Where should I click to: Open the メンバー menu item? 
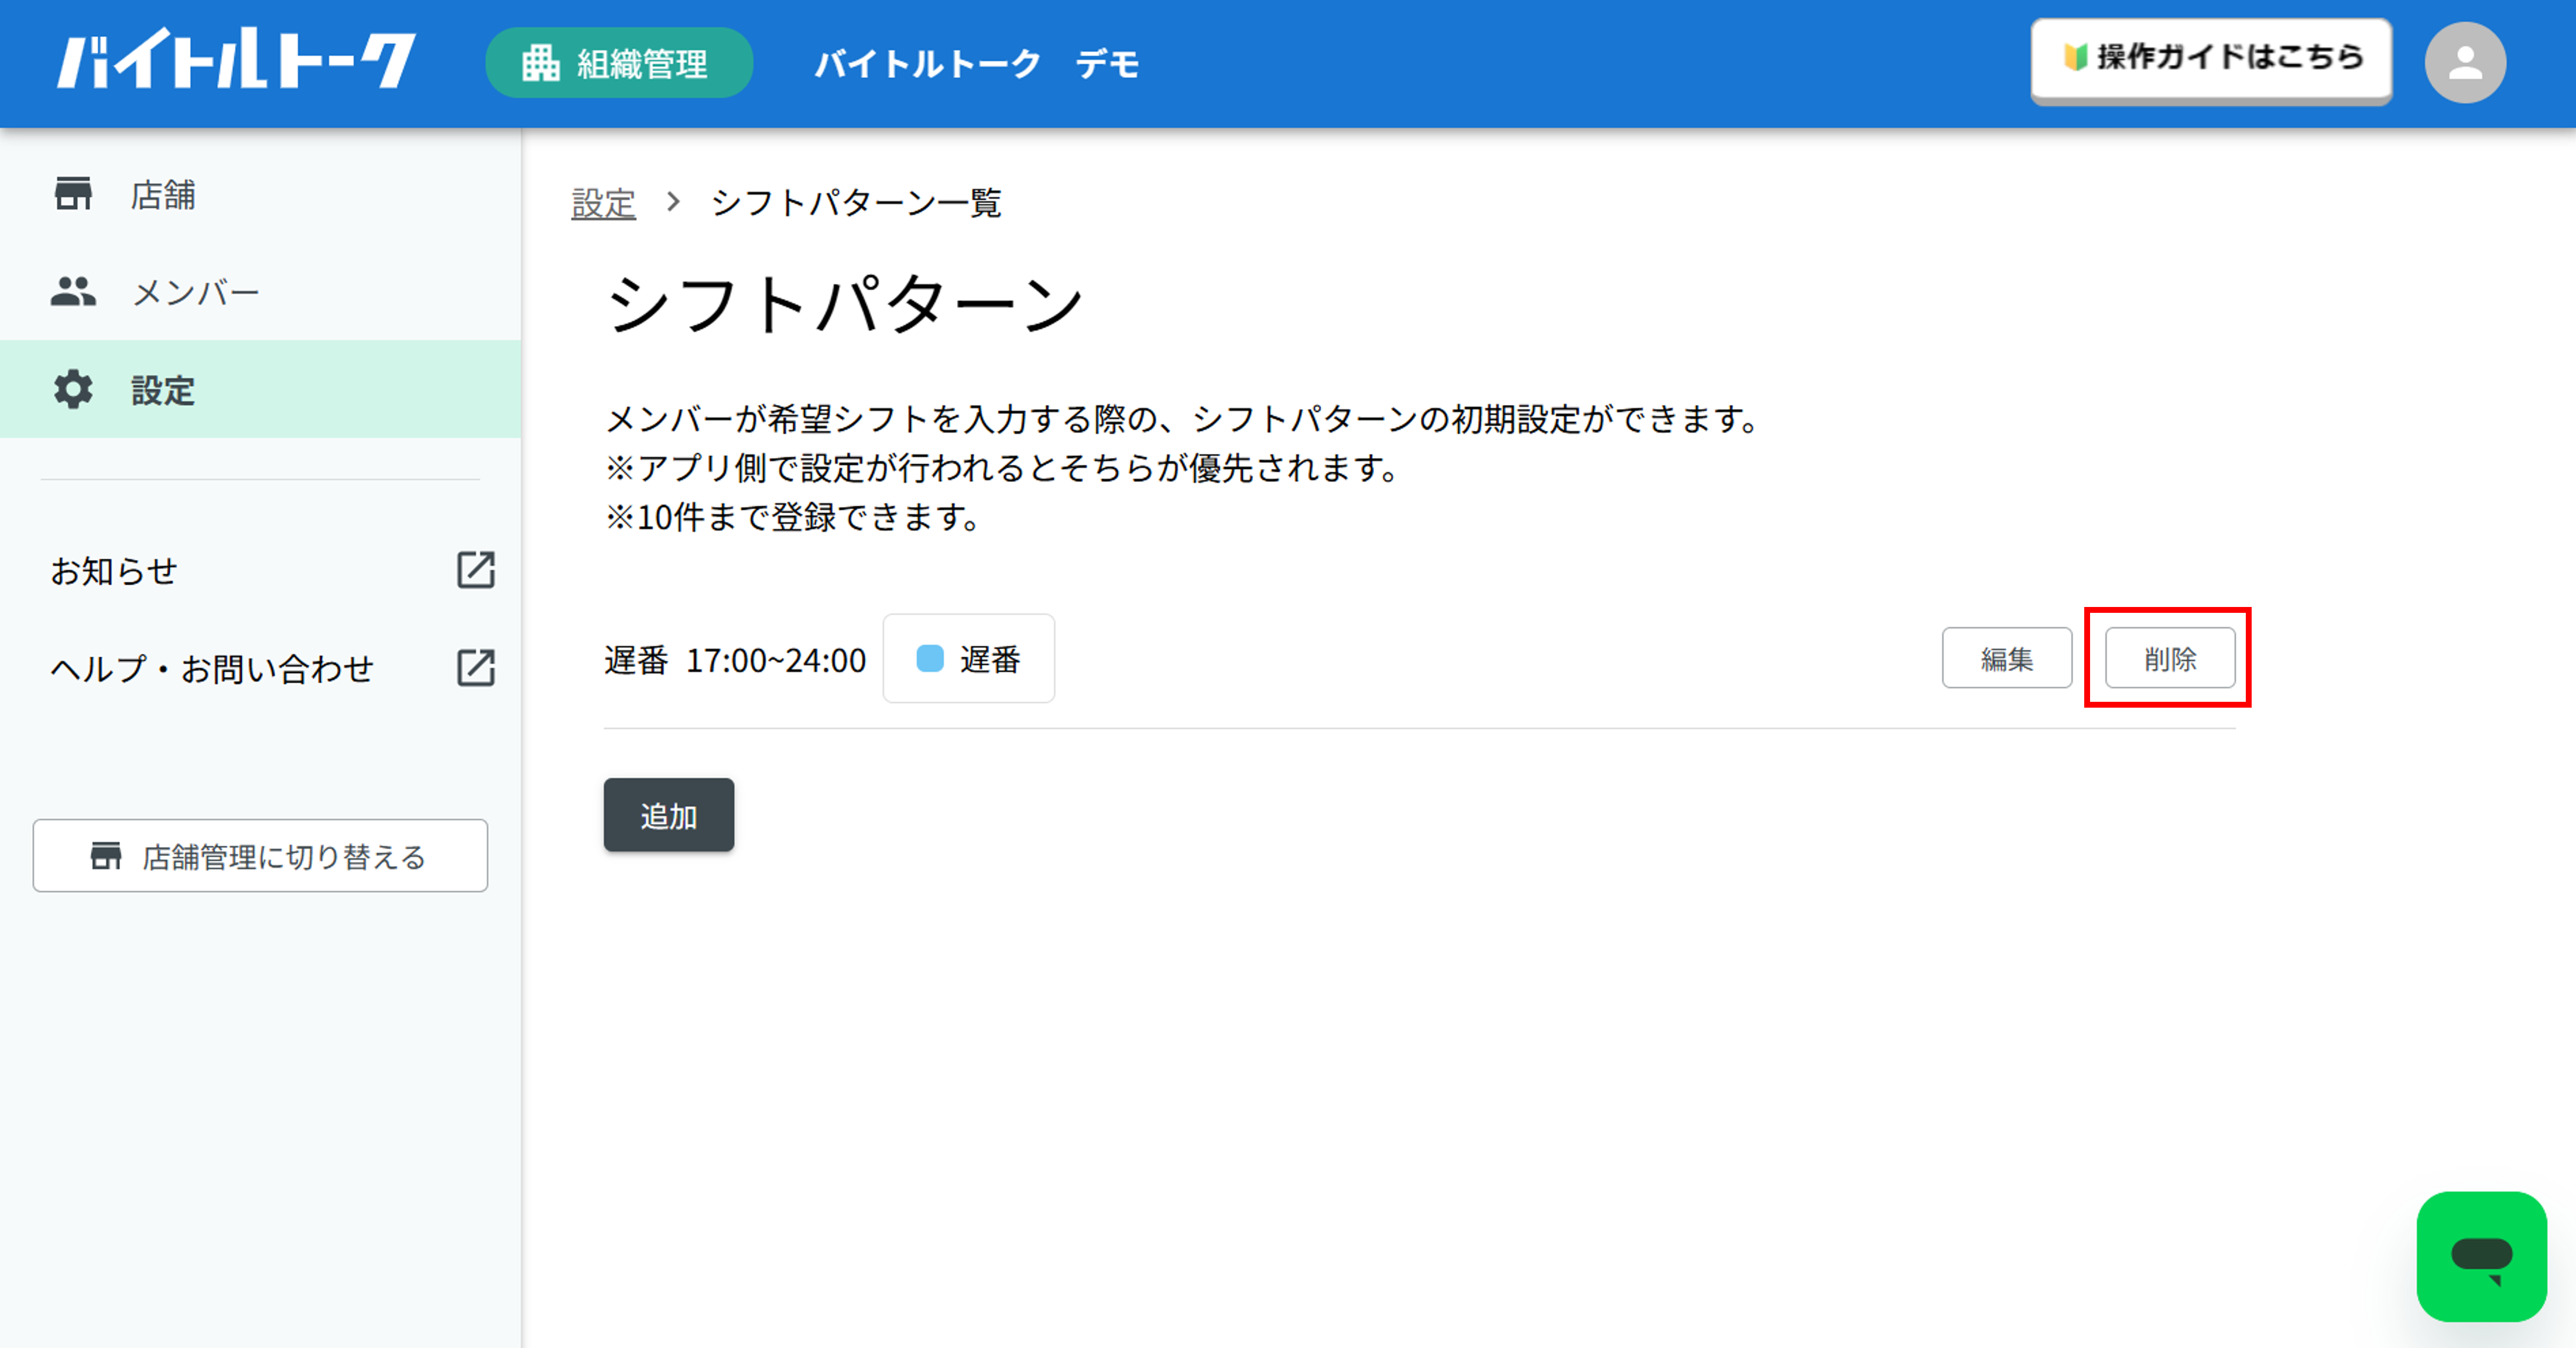tap(260, 292)
